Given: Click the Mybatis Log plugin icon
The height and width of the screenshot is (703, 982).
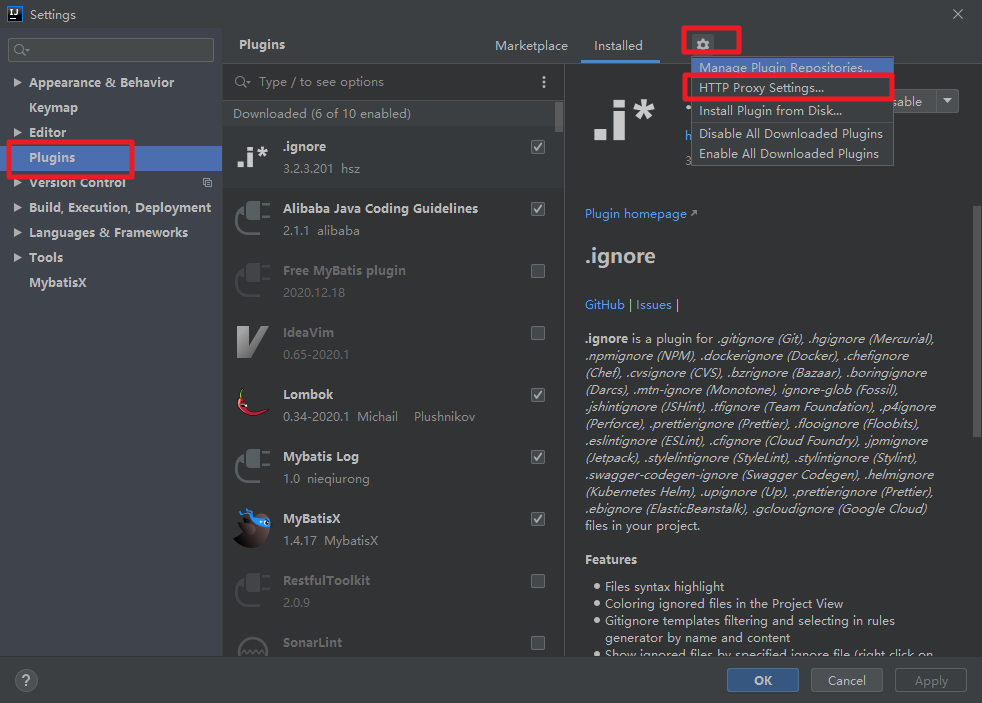Looking at the screenshot, I should coord(252,466).
